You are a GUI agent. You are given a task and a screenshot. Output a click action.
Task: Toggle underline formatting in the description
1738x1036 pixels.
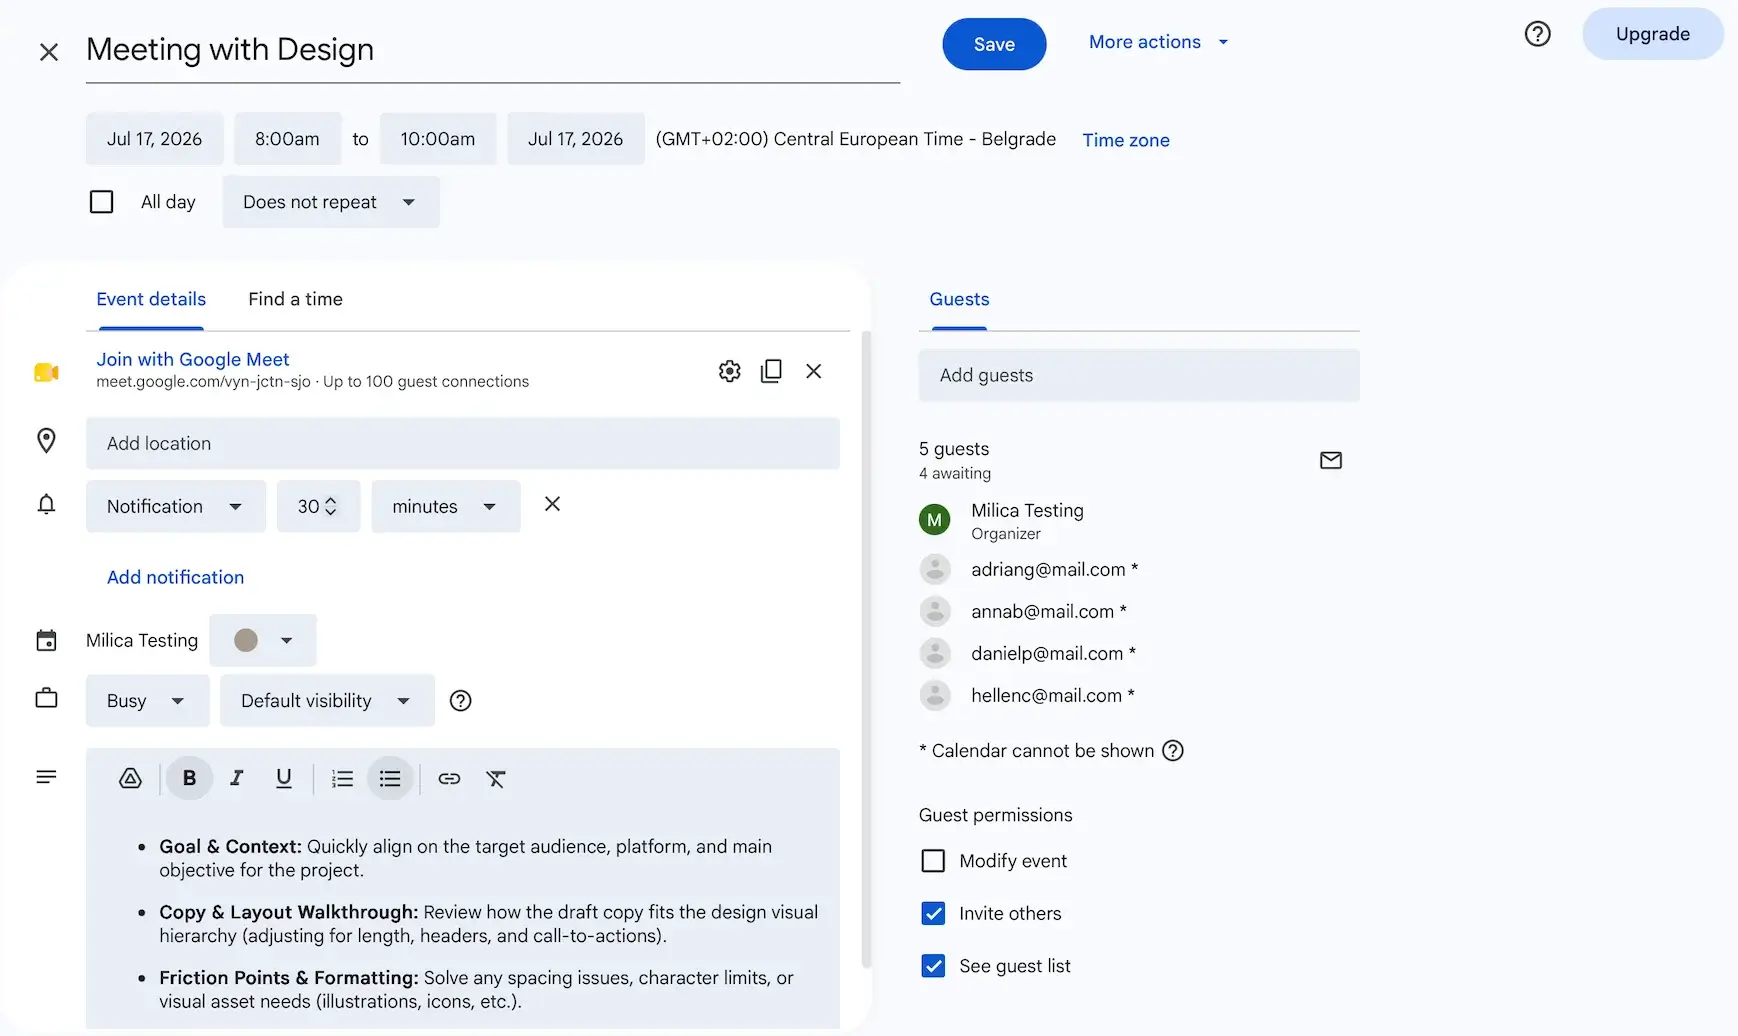(x=284, y=778)
